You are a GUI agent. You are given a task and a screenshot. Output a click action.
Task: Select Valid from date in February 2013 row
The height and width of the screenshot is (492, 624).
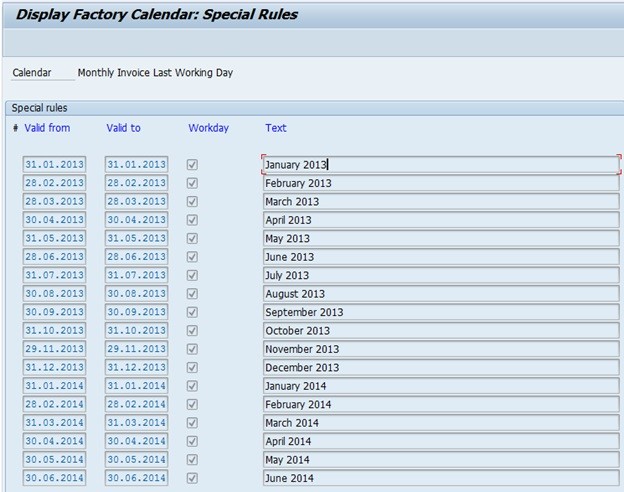pyautogui.click(x=55, y=183)
